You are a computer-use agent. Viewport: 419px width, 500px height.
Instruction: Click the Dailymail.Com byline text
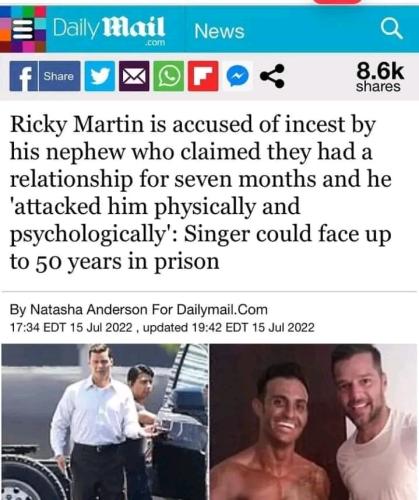[222, 310]
